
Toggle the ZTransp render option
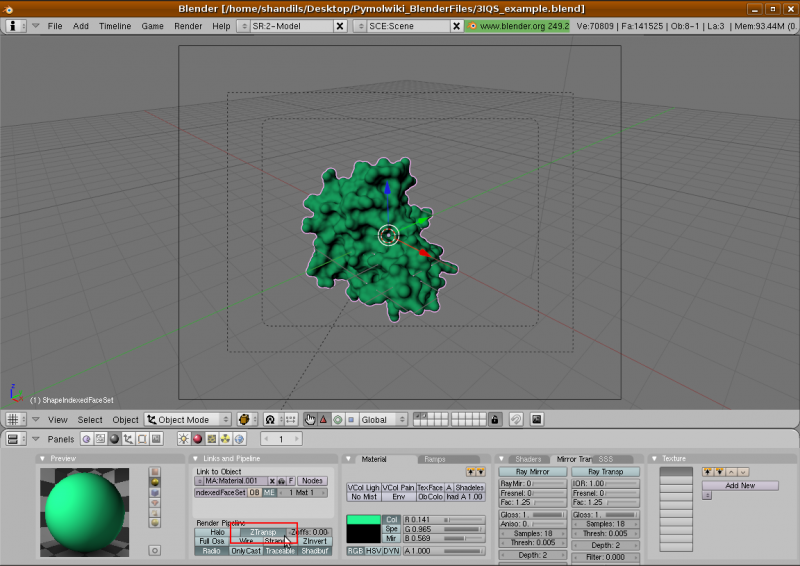(x=263, y=532)
